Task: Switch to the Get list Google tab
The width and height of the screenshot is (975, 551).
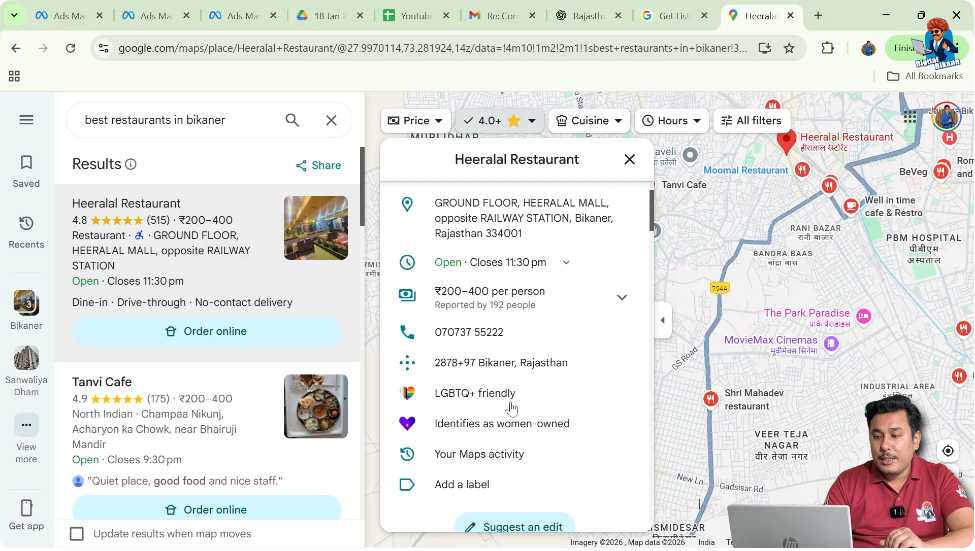Action: pyautogui.click(x=675, y=16)
